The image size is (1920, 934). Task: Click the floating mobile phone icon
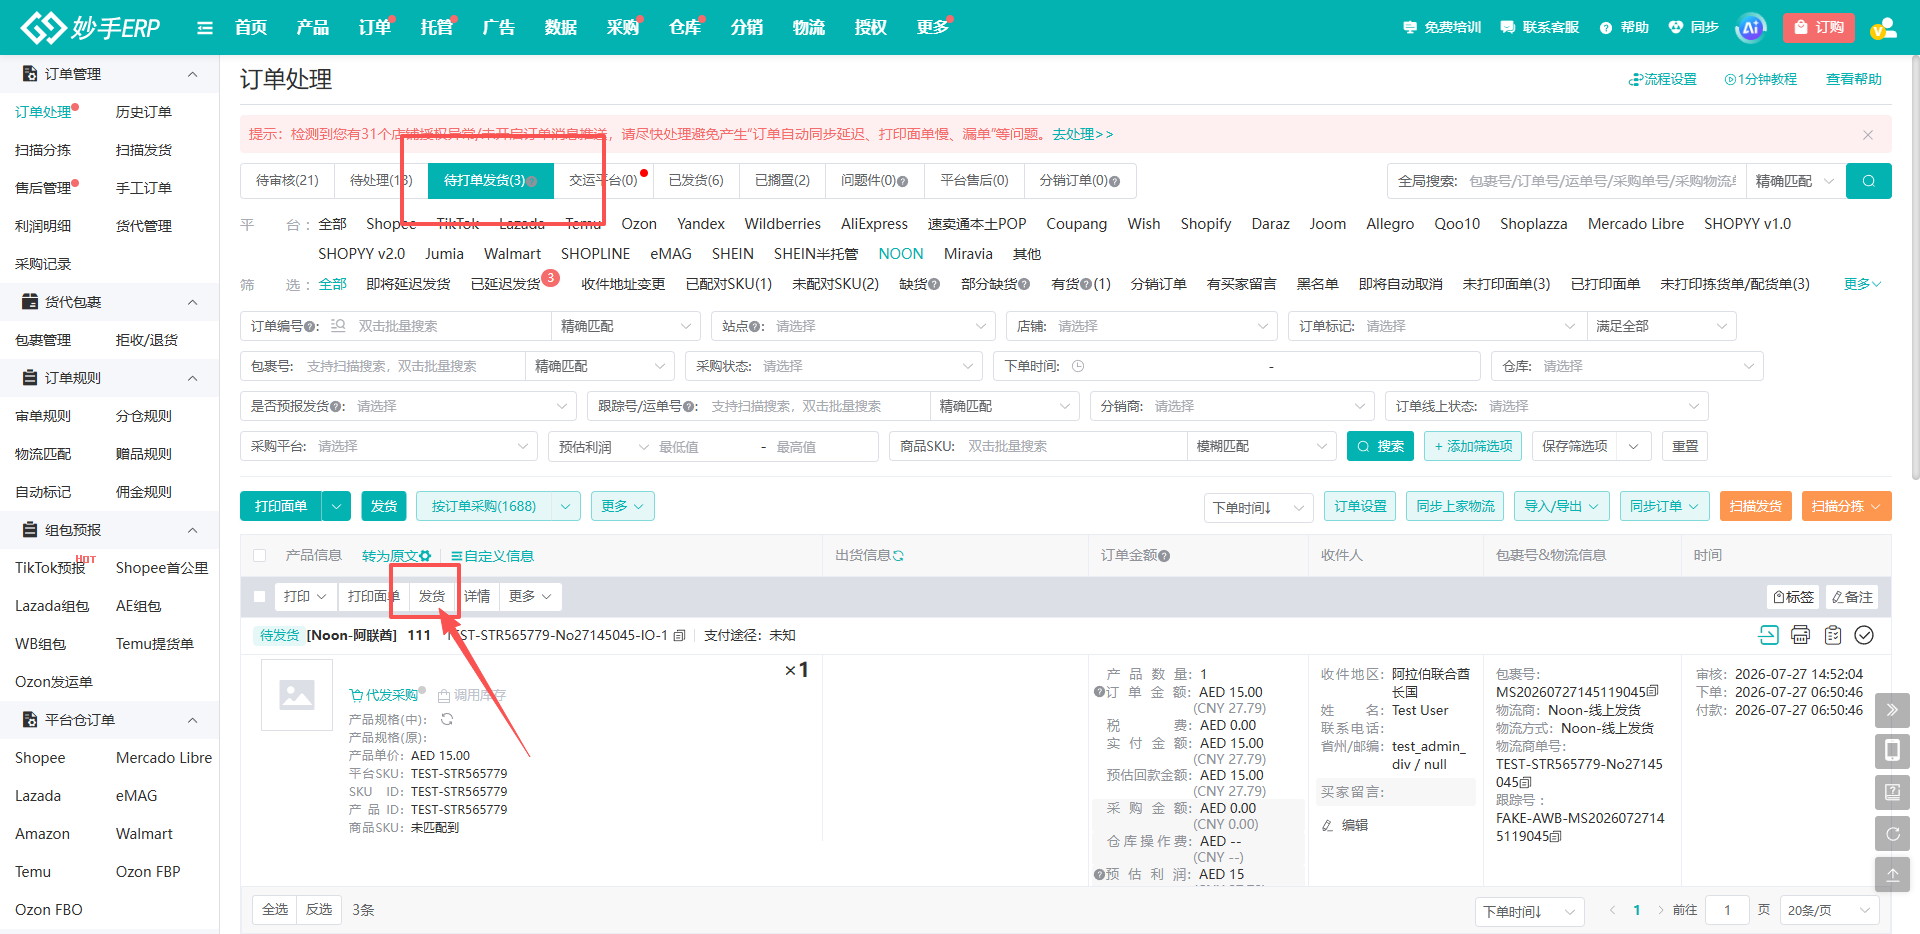click(x=1892, y=751)
